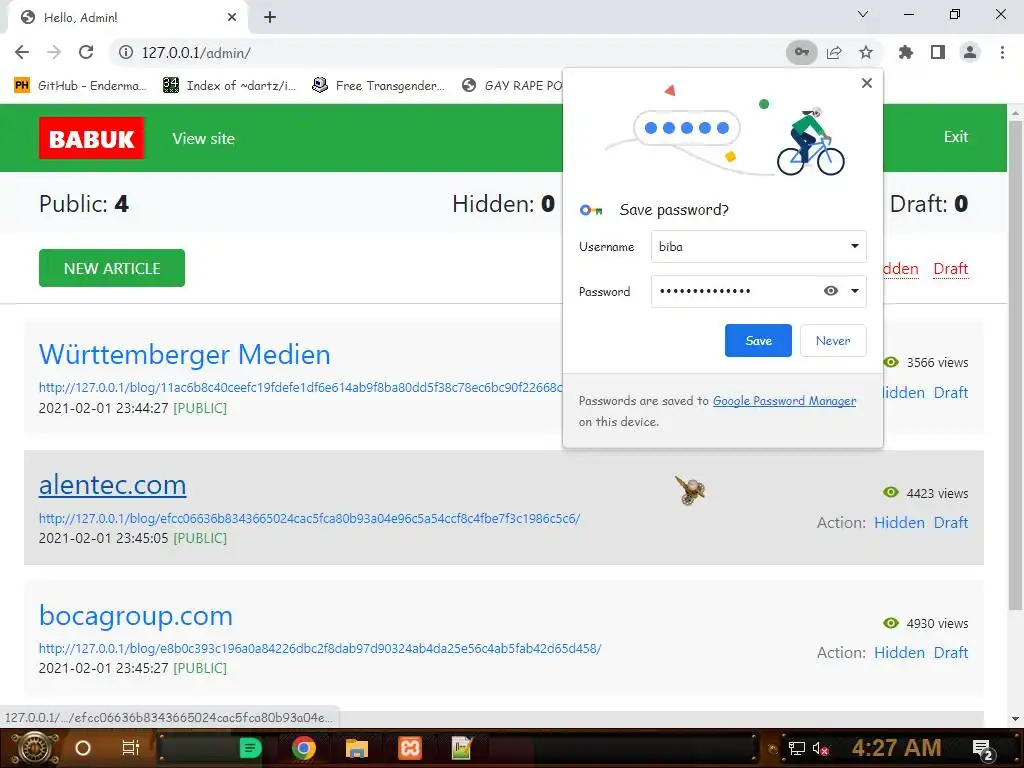The height and width of the screenshot is (768, 1024).
Task: Open the alentec.com blog URL
Action: [309, 519]
